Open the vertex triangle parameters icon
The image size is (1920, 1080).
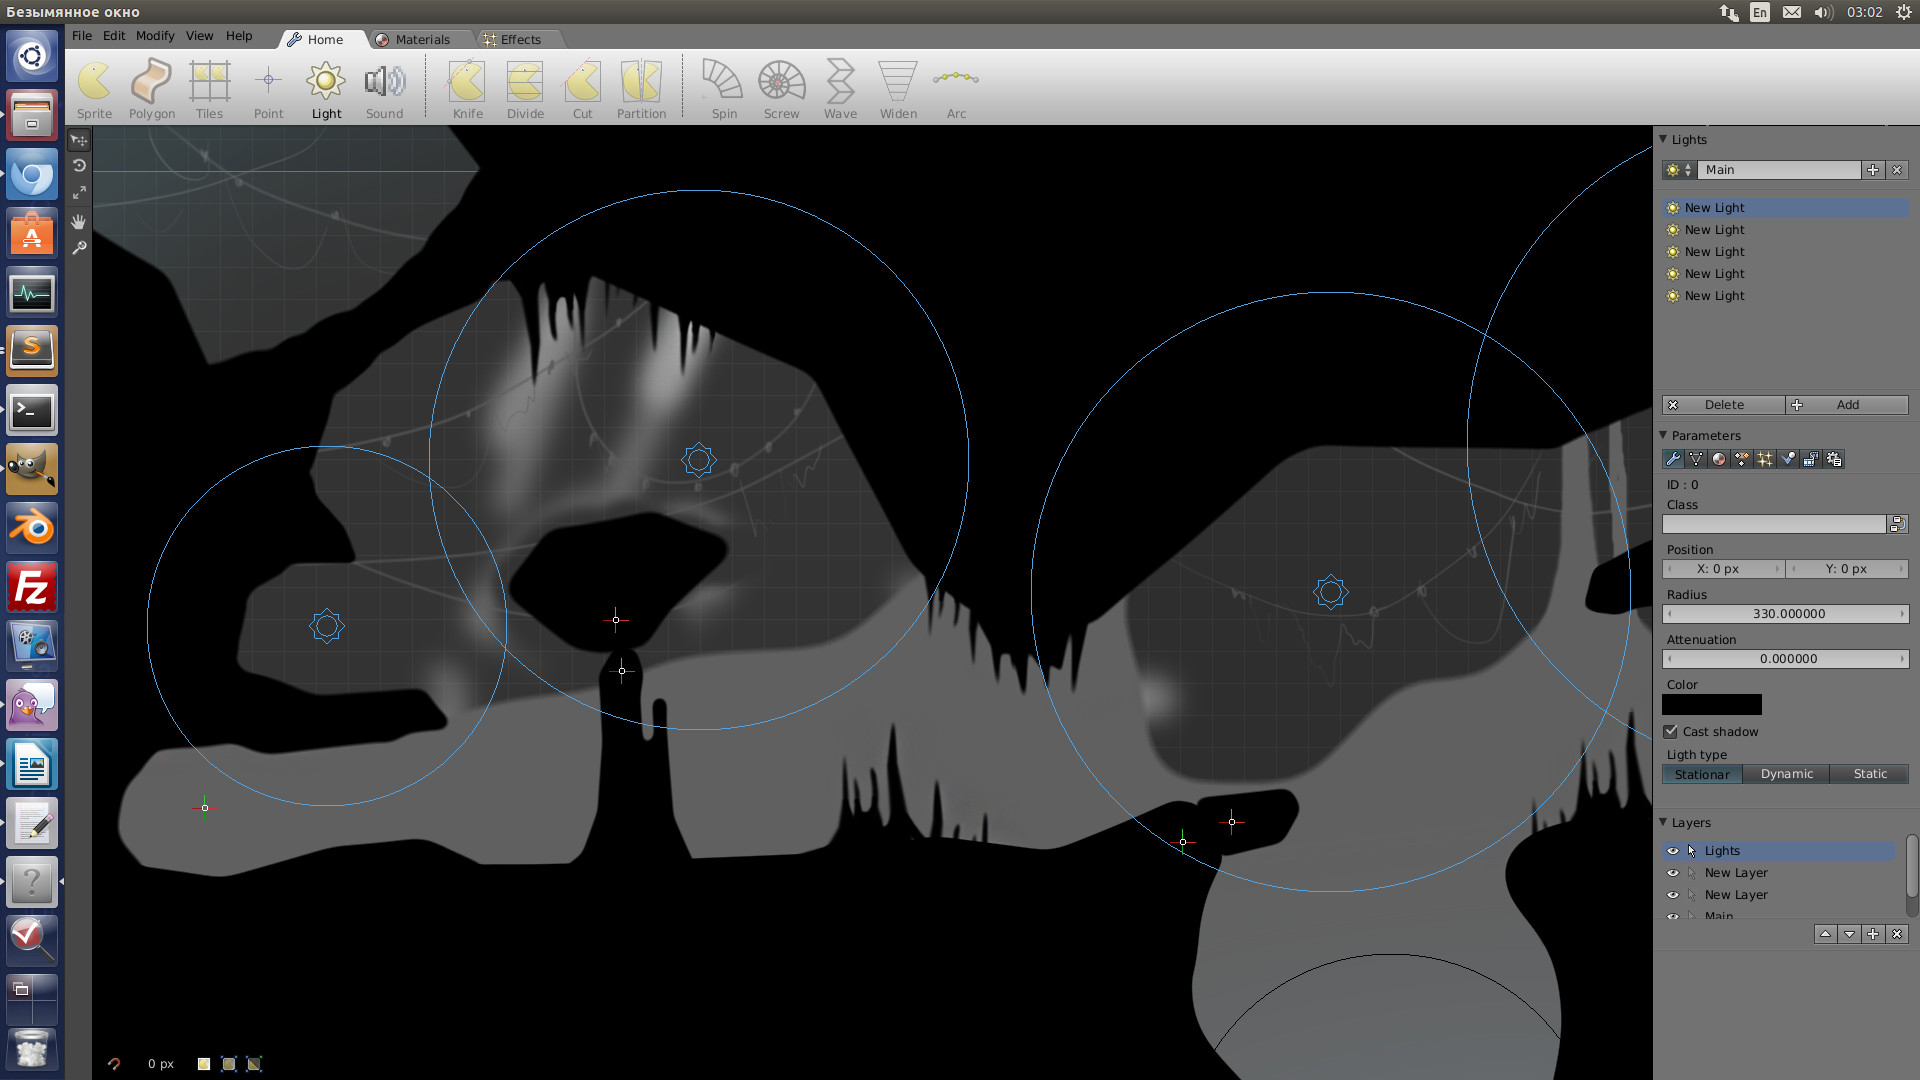point(1696,459)
